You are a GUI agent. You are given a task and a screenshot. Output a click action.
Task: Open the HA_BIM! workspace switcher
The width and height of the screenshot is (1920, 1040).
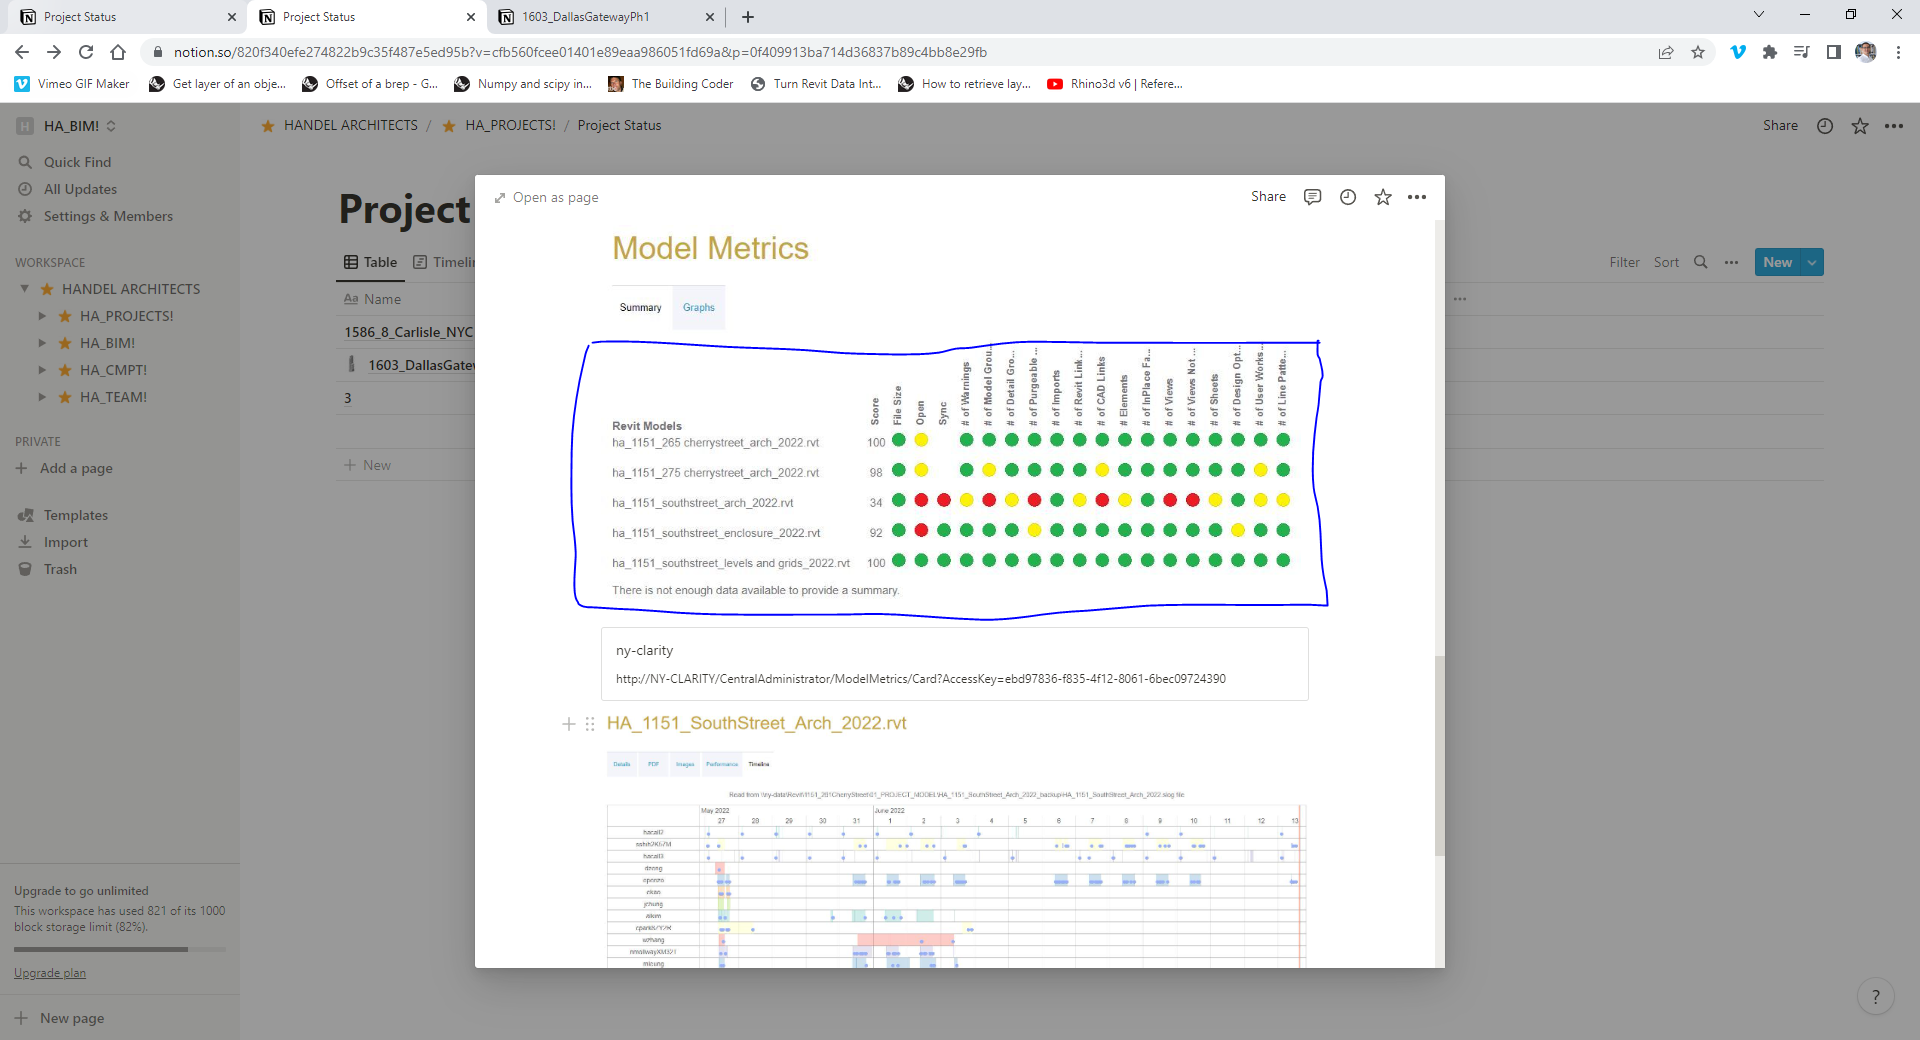70,126
